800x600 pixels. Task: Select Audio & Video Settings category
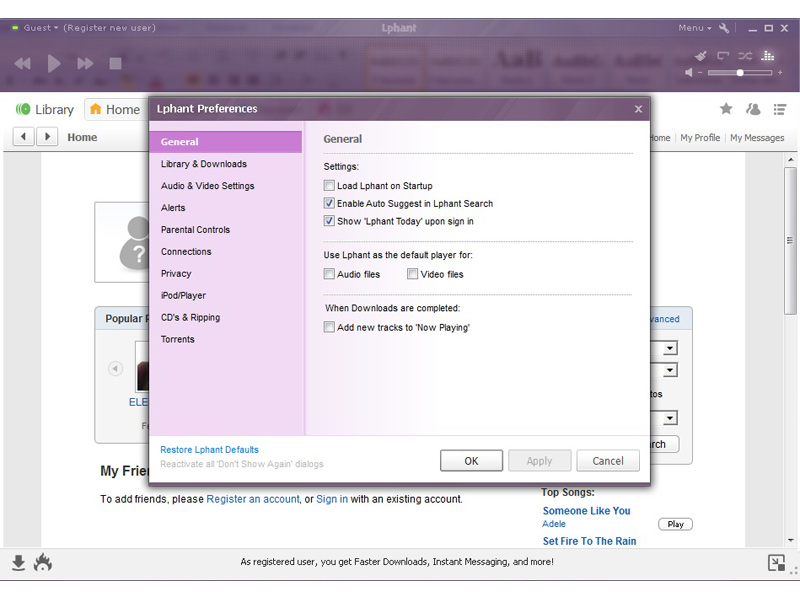tap(208, 186)
